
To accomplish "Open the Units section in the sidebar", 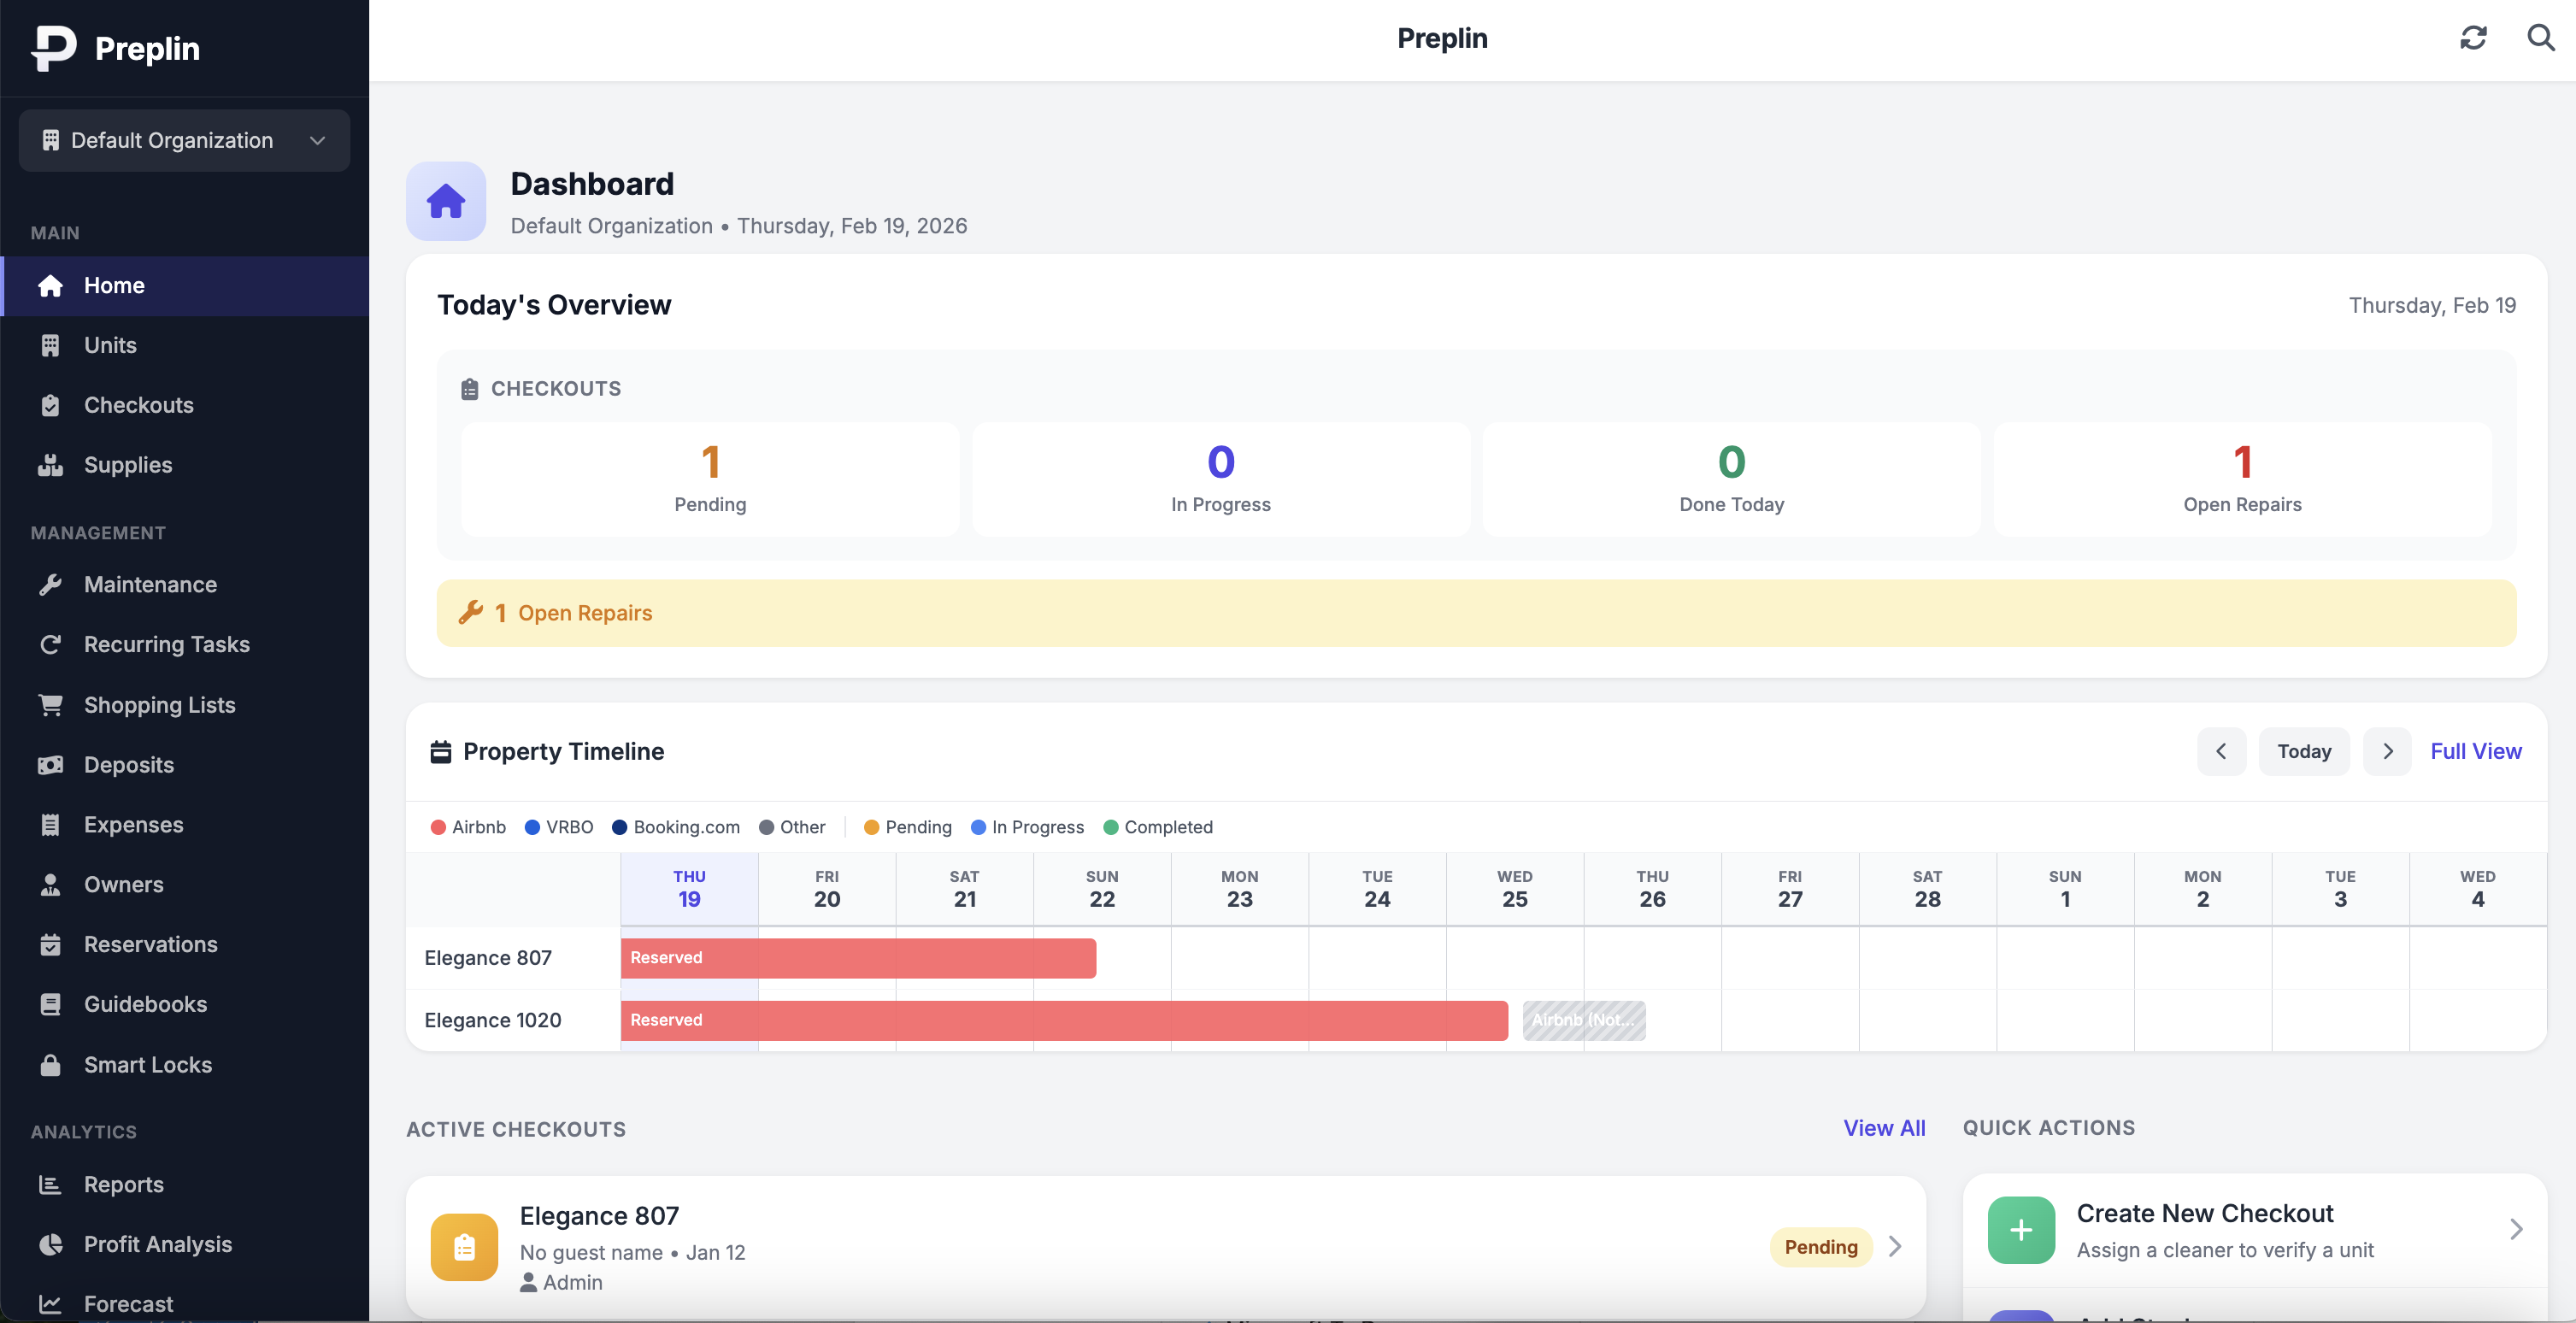I will point(110,345).
